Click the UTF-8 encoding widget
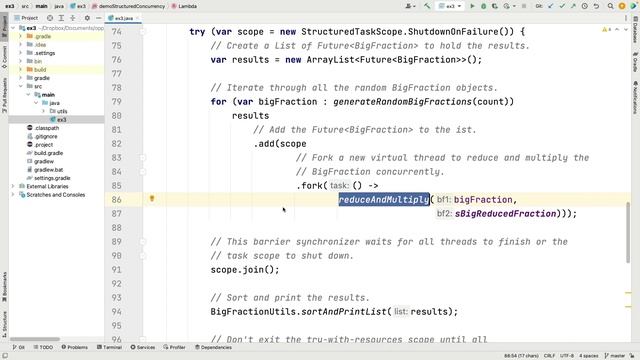Viewport: 640px width, 360px height. coord(567,356)
